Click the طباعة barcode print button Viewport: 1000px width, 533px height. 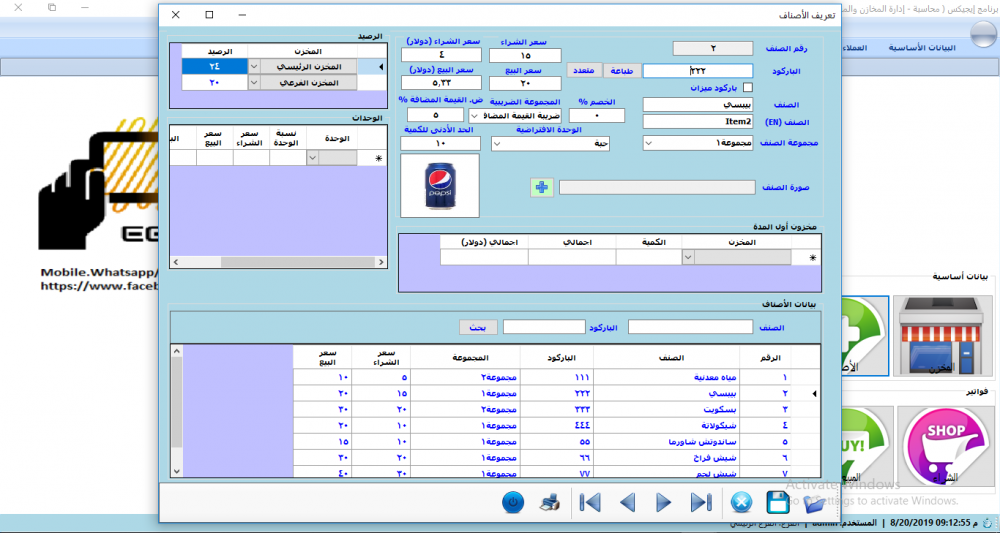point(621,71)
